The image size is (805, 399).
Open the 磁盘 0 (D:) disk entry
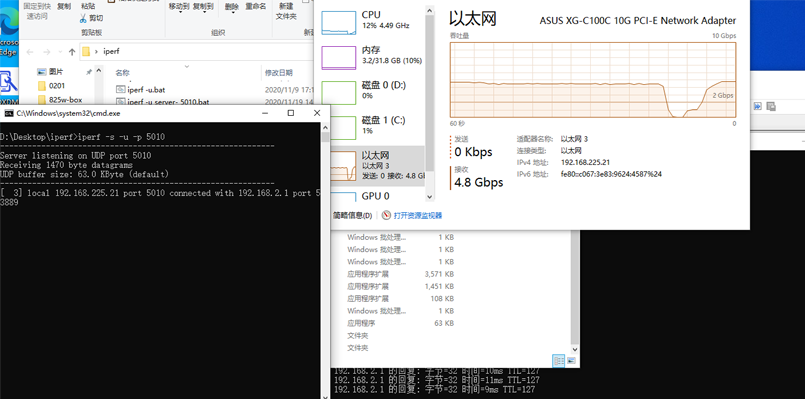tap(372, 90)
